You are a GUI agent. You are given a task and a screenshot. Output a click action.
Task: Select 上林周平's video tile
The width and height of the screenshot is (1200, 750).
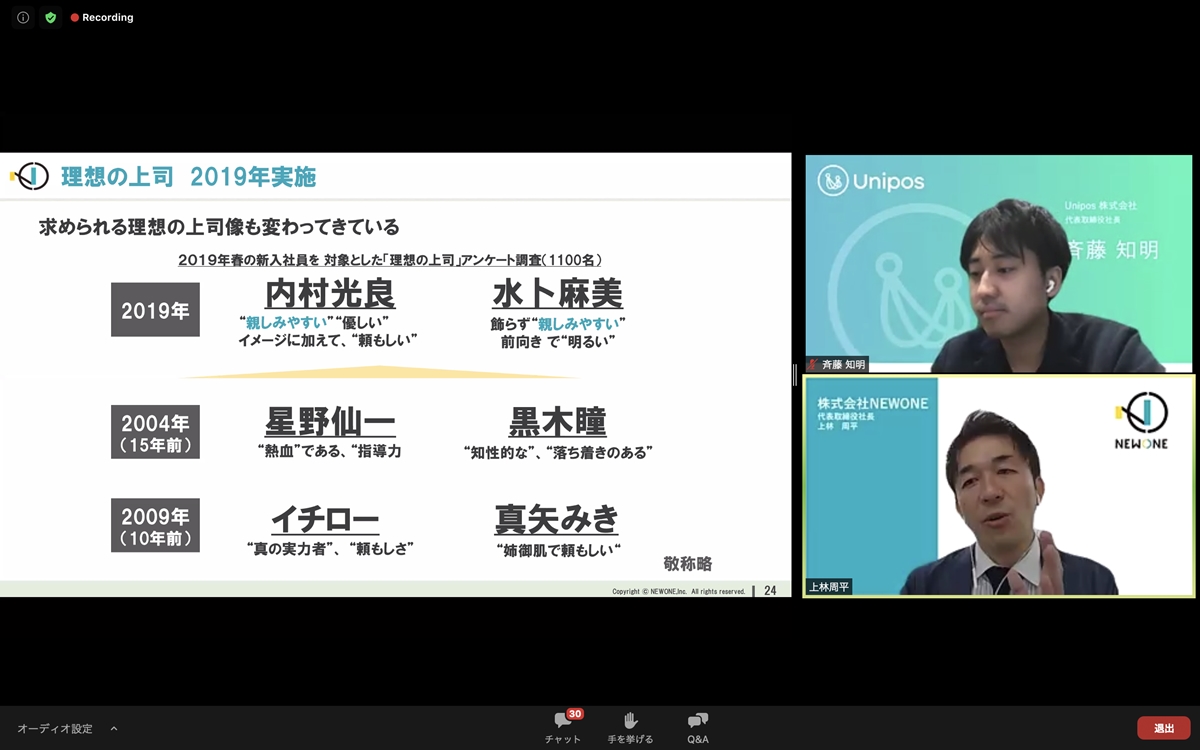[x=998, y=486]
